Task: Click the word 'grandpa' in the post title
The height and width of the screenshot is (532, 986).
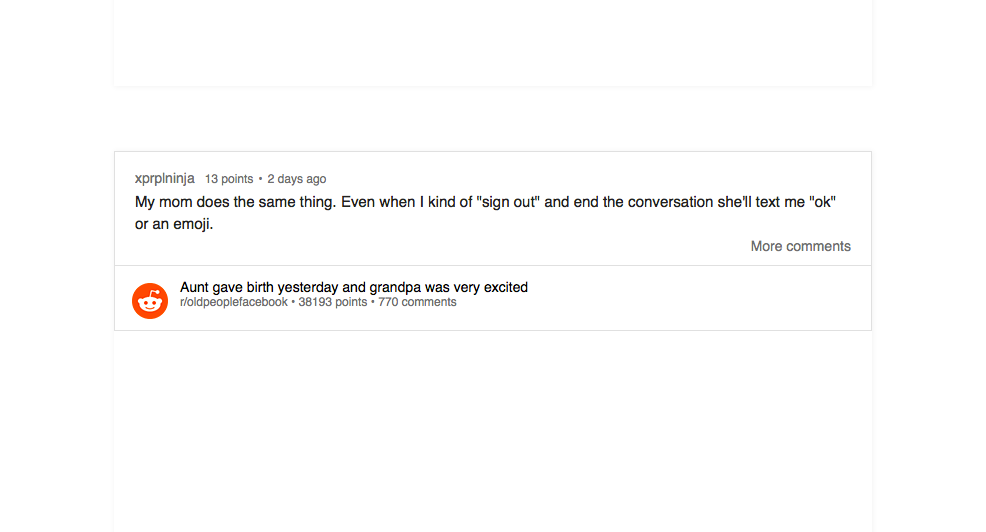Action: coord(395,287)
